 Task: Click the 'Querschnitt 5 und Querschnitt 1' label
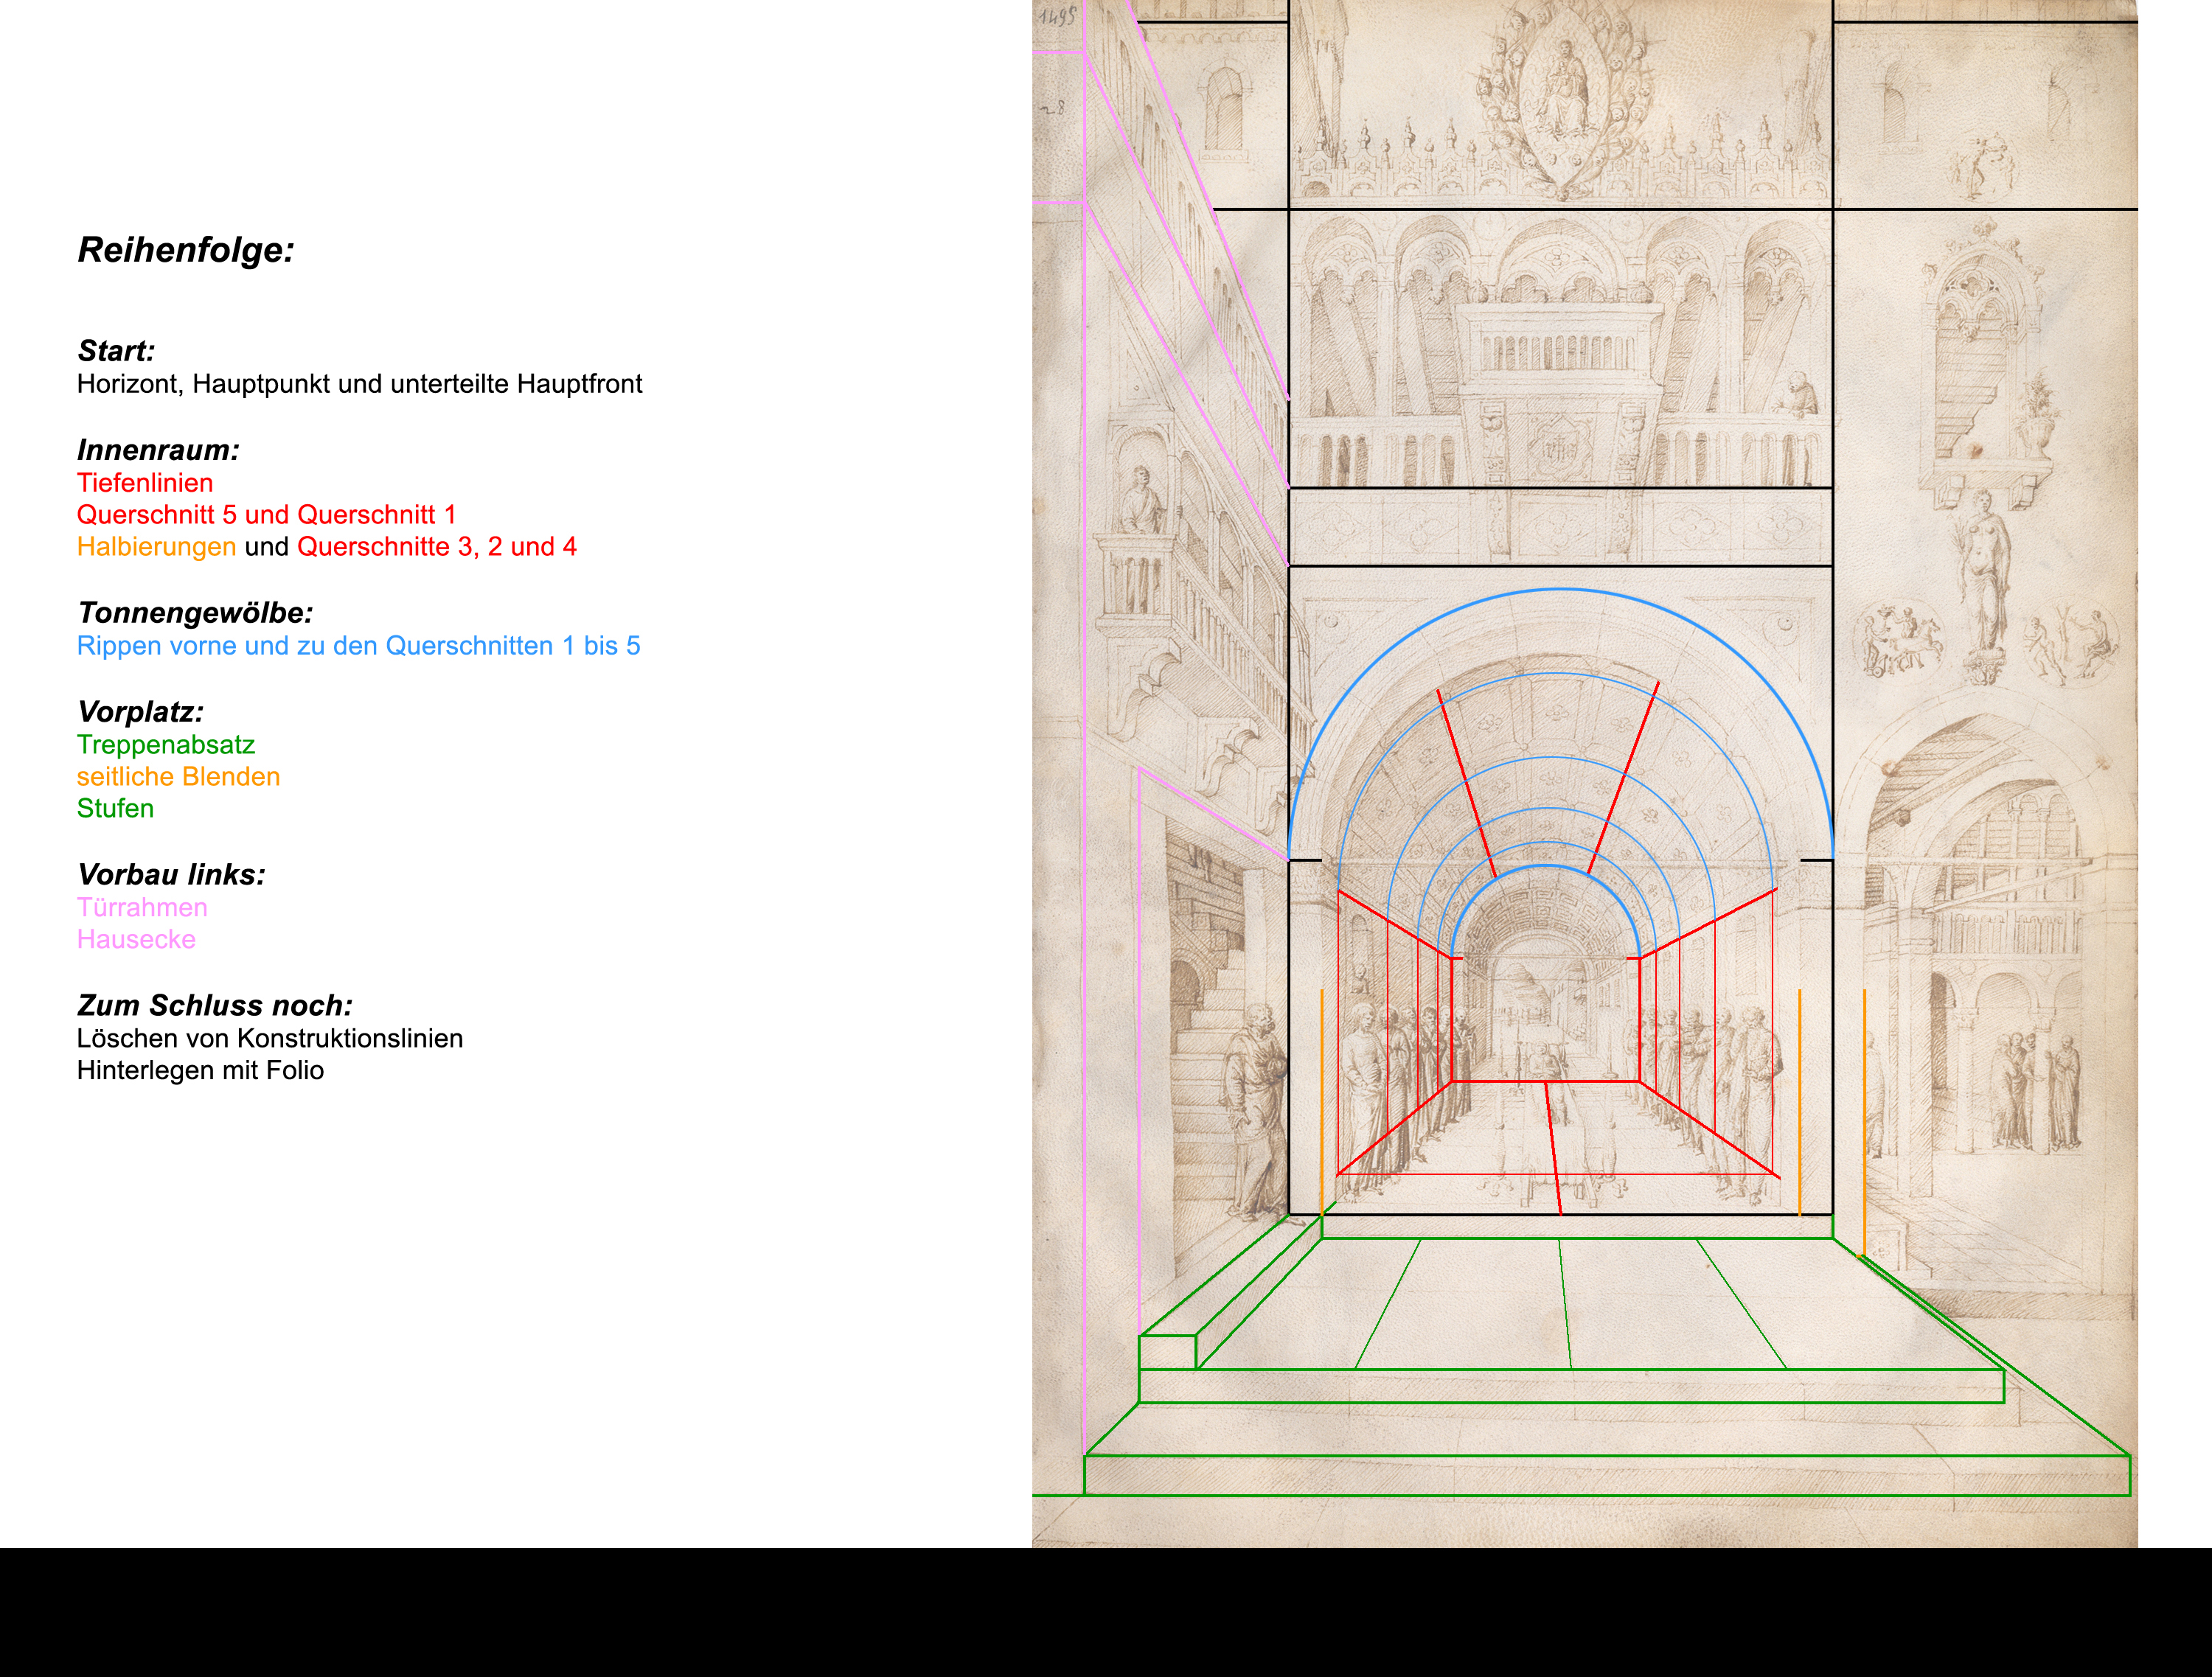pos(266,515)
